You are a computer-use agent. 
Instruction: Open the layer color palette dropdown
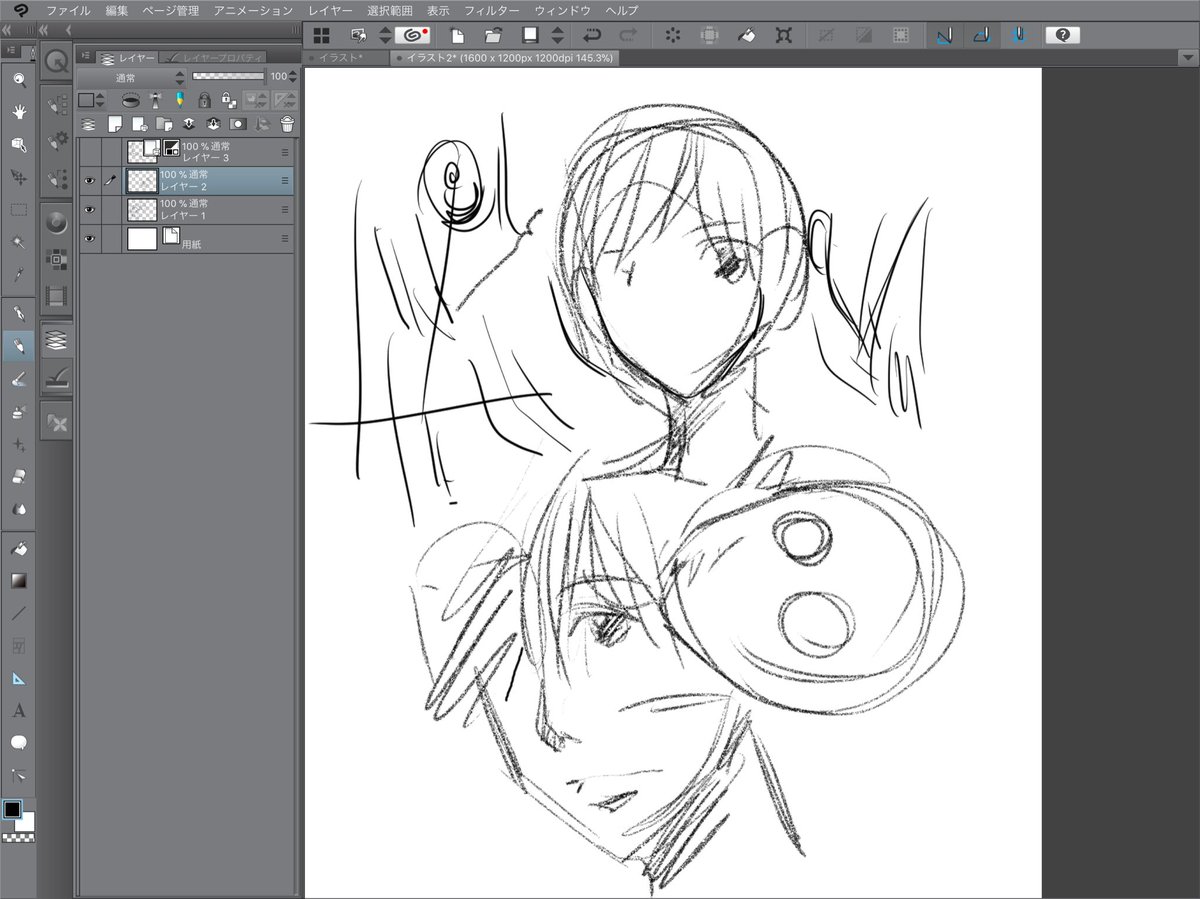tap(91, 100)
